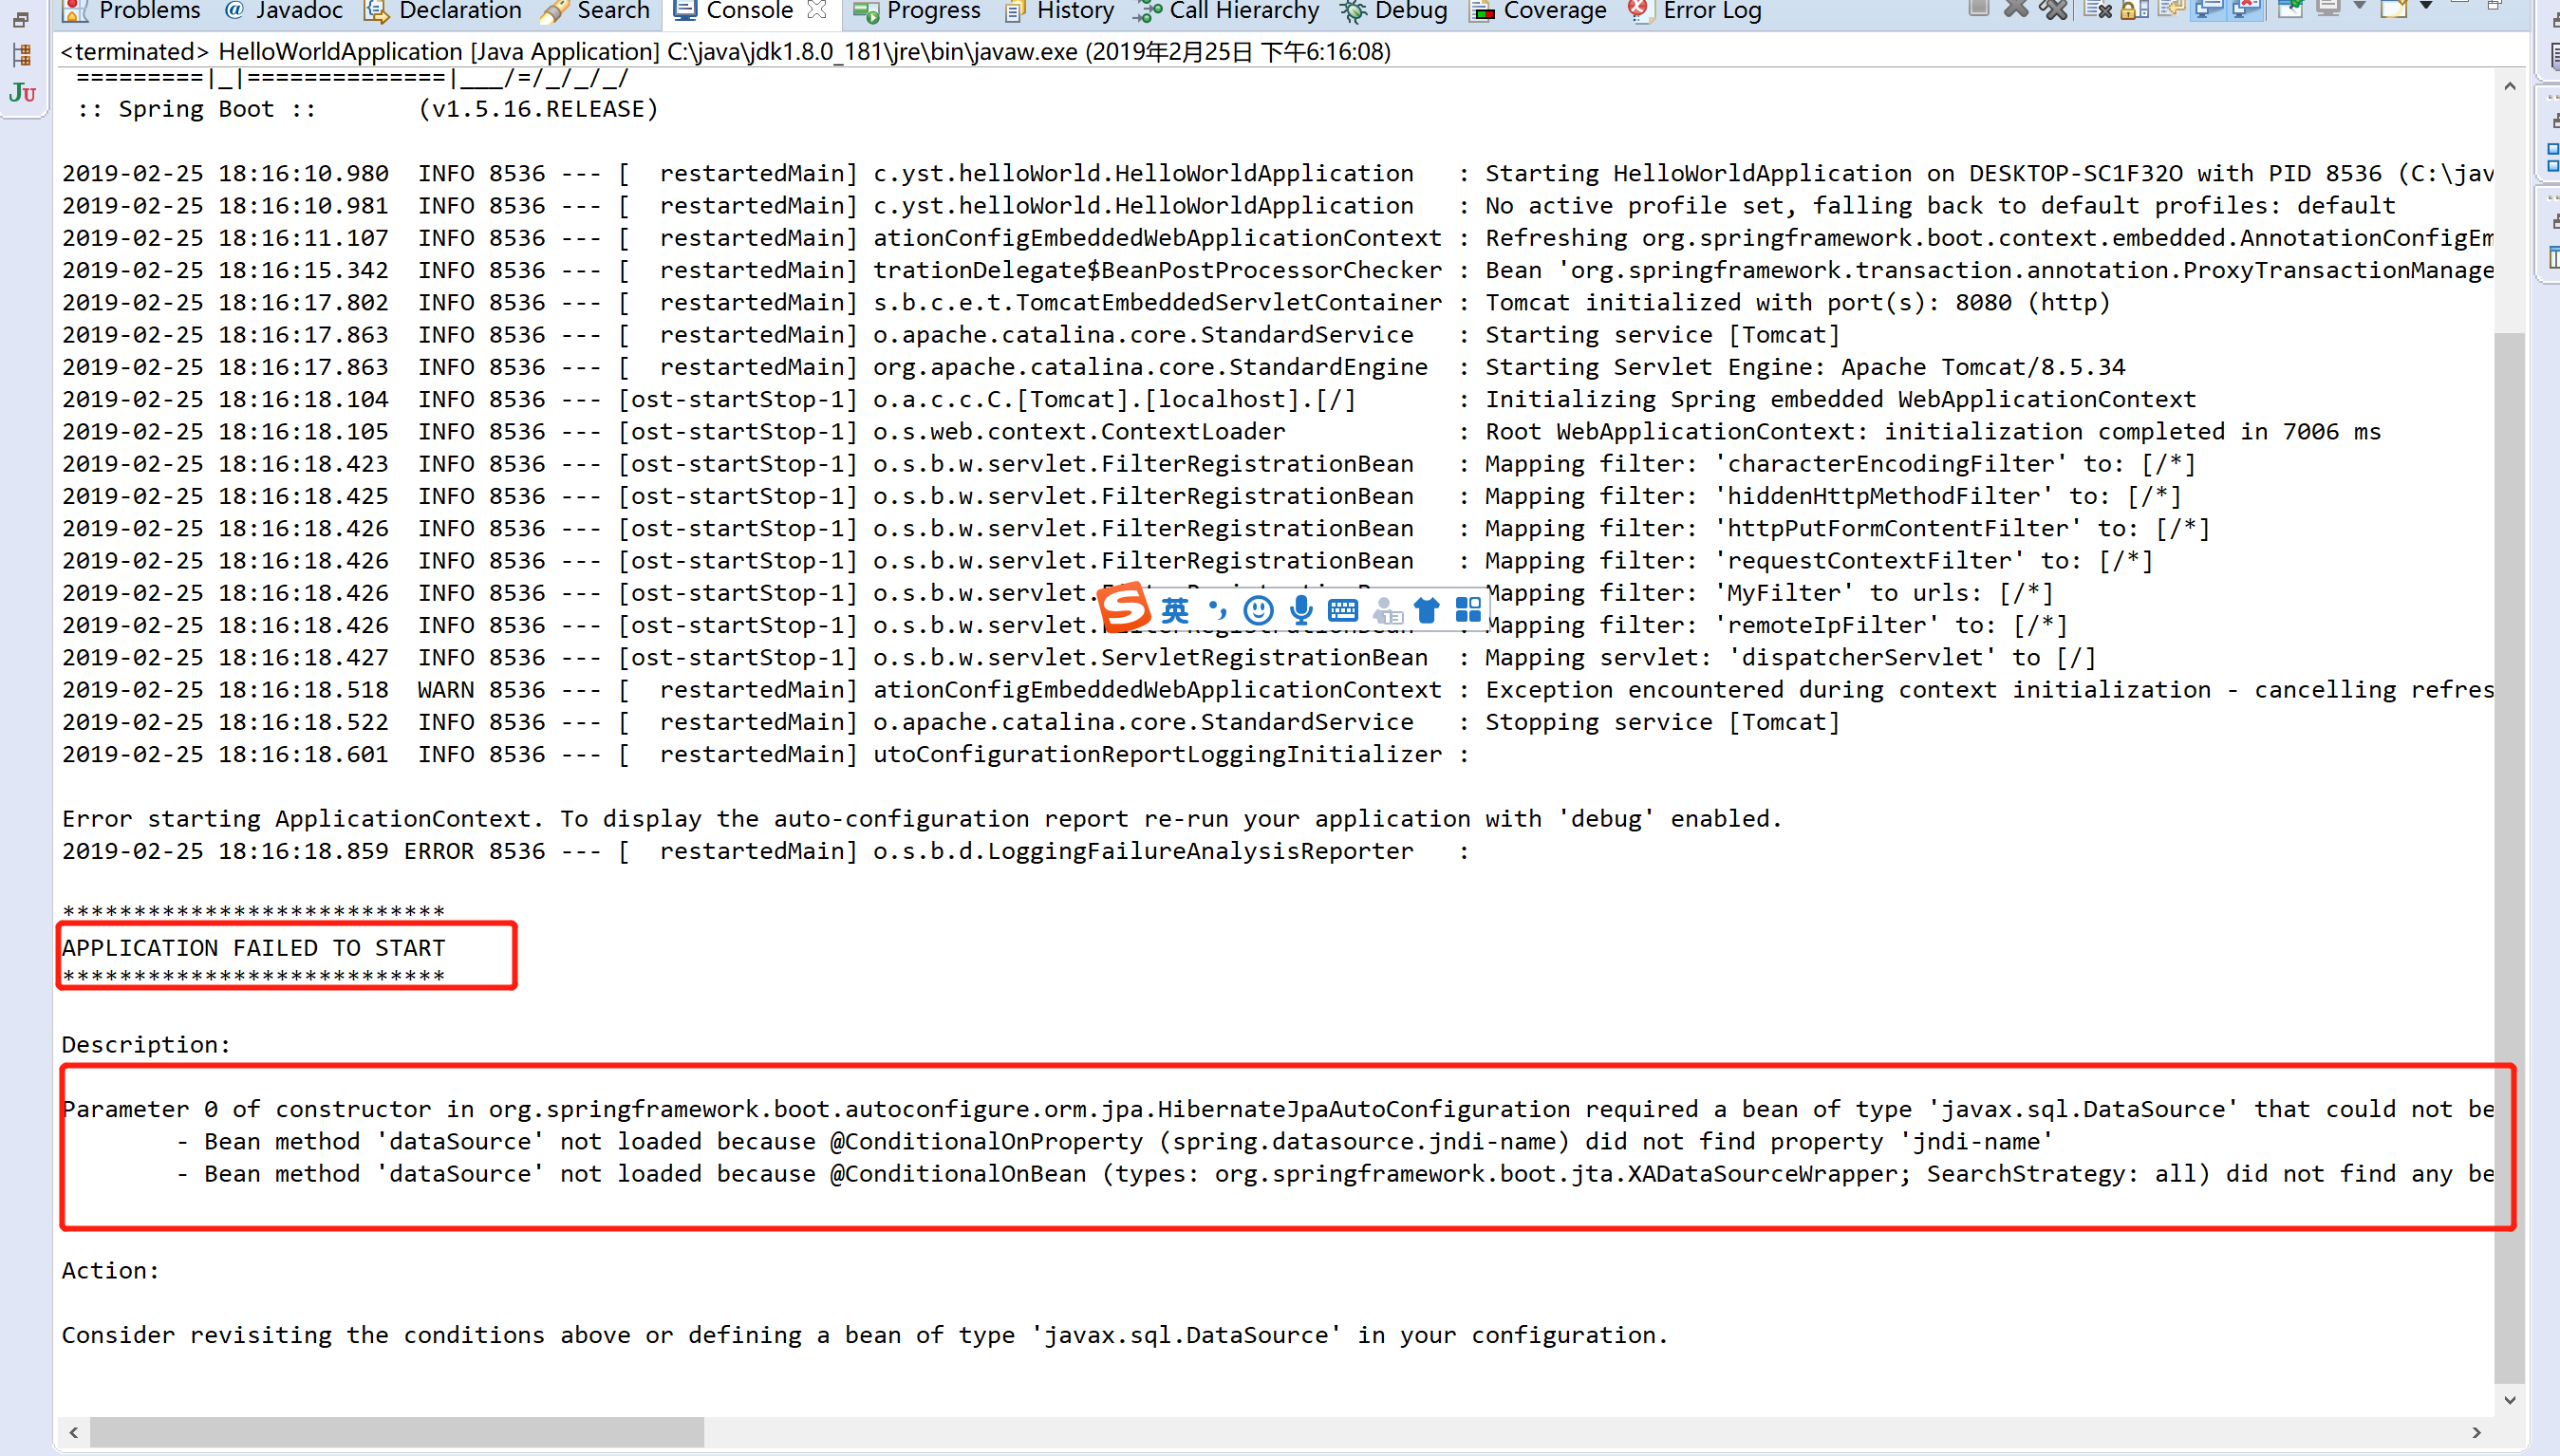Viewport: 2560px width, 1456px height.
Task: Open Sogou soft keyboard icon
Action: pyautogui.click(x=1342, y=609)
